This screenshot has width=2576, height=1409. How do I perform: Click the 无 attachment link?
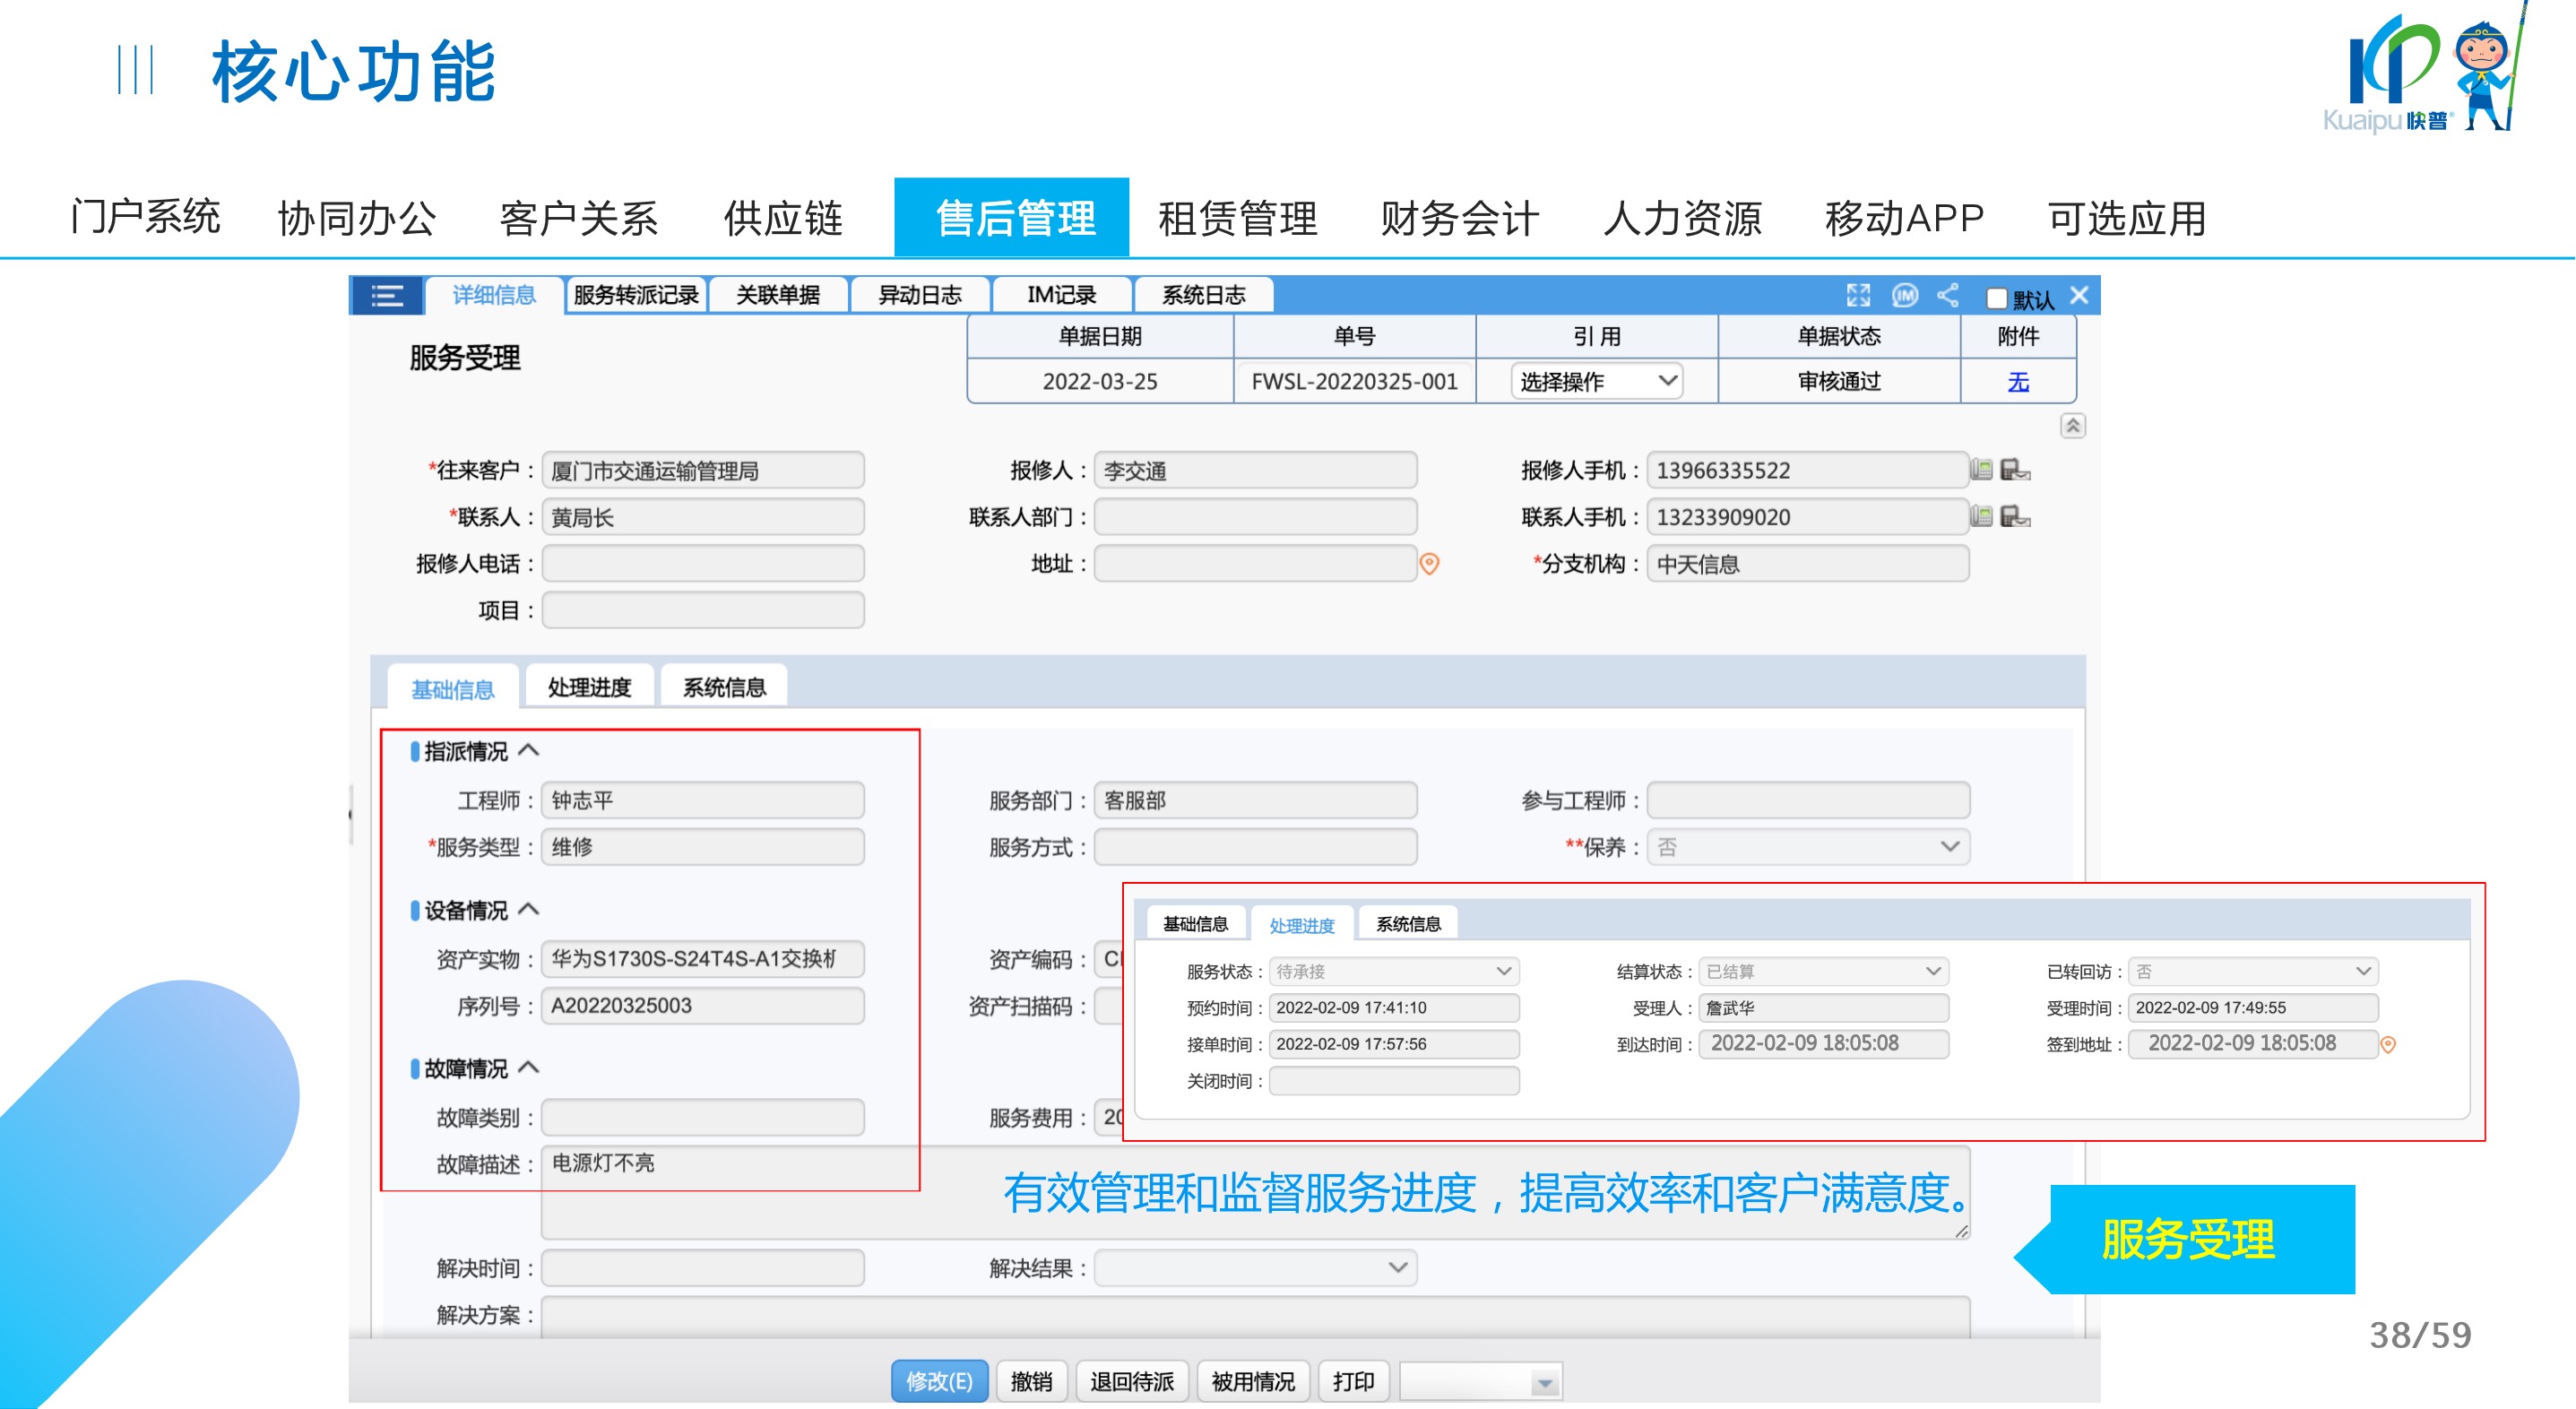[x=2018, y=382]
